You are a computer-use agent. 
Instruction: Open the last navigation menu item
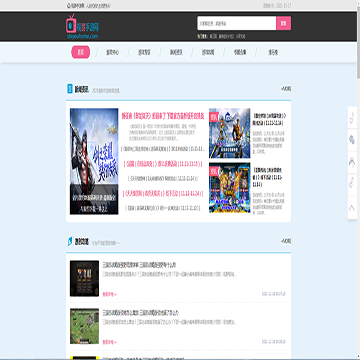[273, 52]
